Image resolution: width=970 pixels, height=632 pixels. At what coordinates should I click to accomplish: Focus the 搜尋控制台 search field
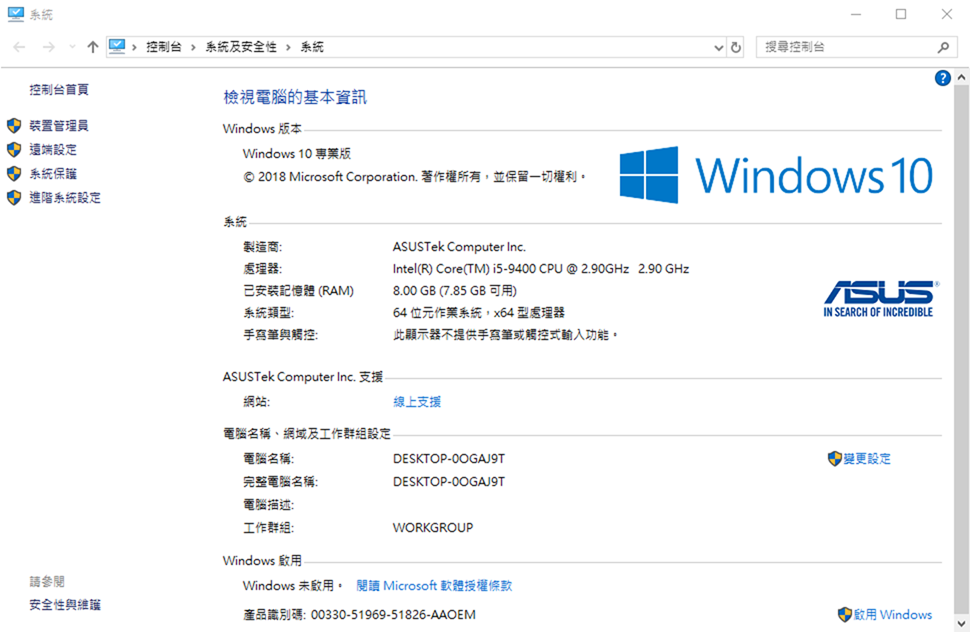pyautogui.click(x=845, y=47)
